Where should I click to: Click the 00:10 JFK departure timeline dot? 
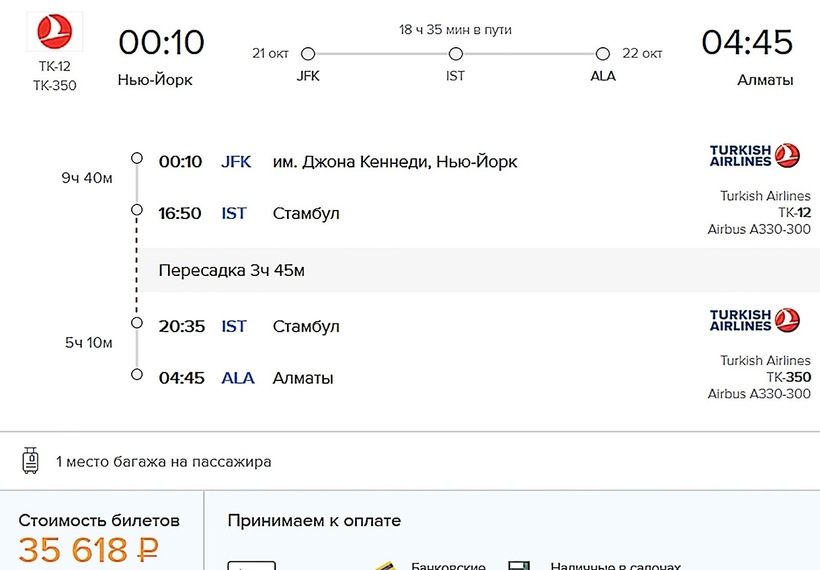point(137,159)
